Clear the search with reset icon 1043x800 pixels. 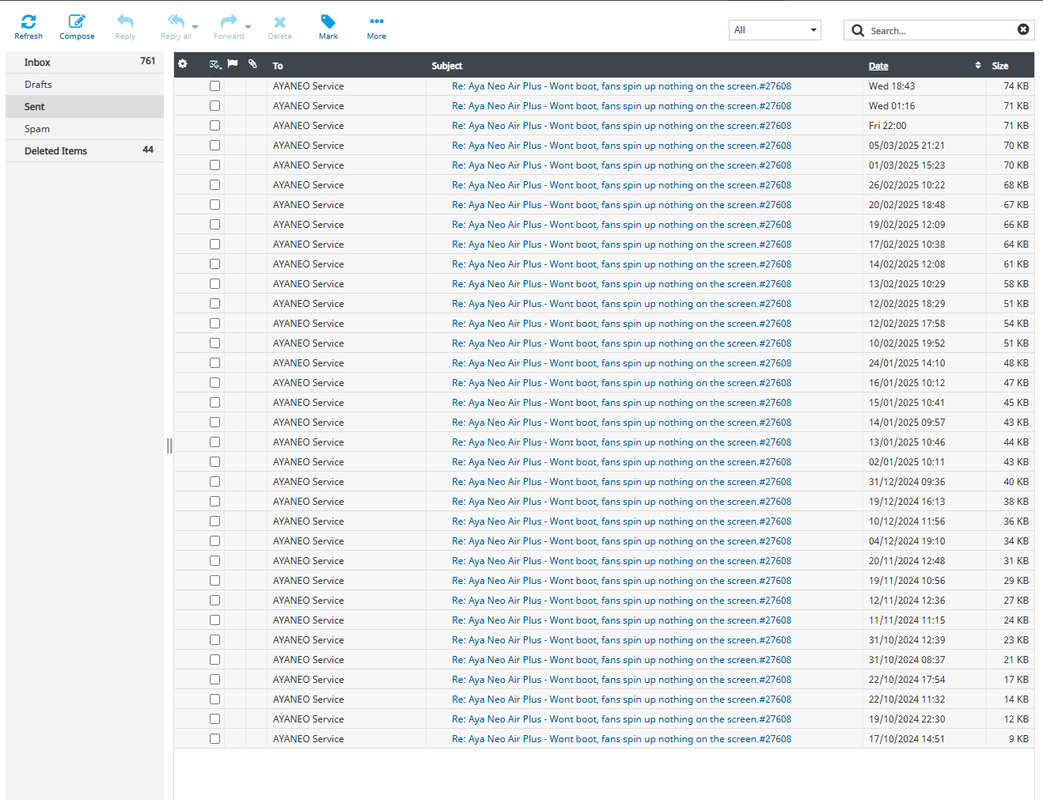click(1023, 29)
